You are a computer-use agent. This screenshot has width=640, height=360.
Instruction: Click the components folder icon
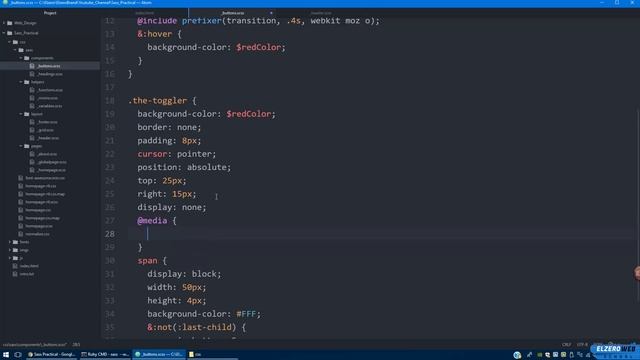[x=27, y=58]
